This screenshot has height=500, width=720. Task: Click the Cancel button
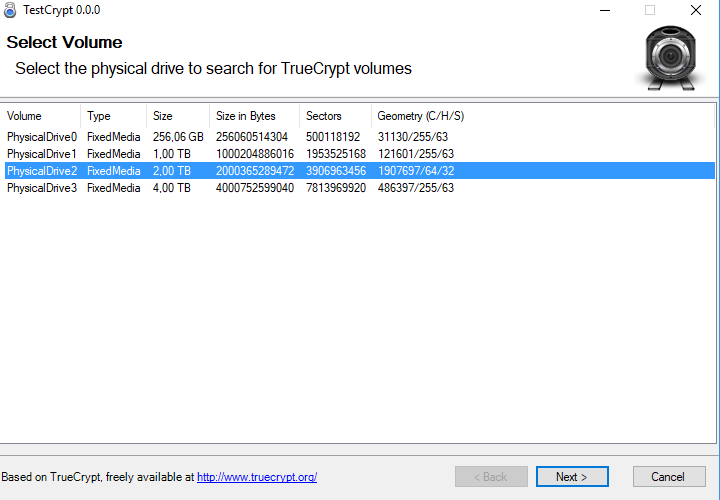[669, 477]
